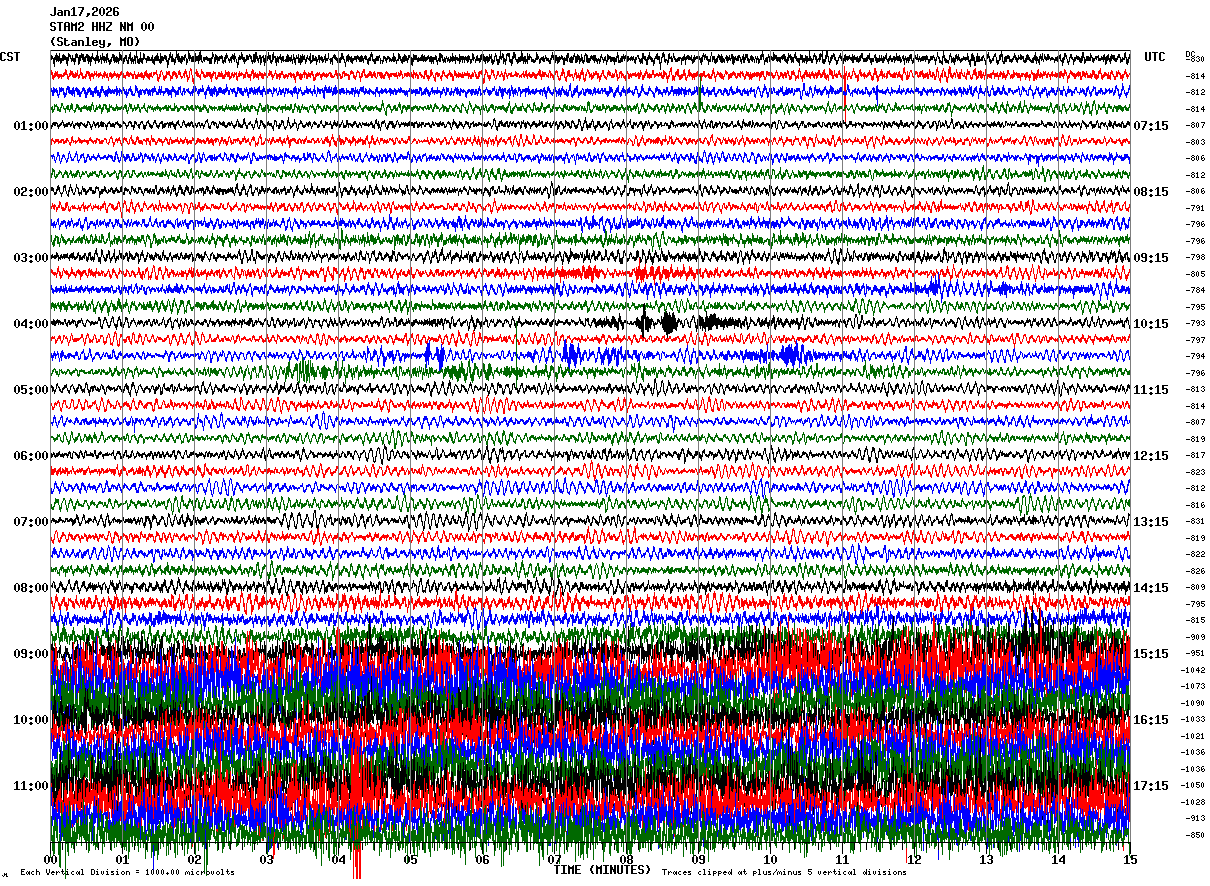Click the location label "(Stanley, MO)"
Image resolution: width=1210 pixels, height=886 pixels.
pos(95,42)
